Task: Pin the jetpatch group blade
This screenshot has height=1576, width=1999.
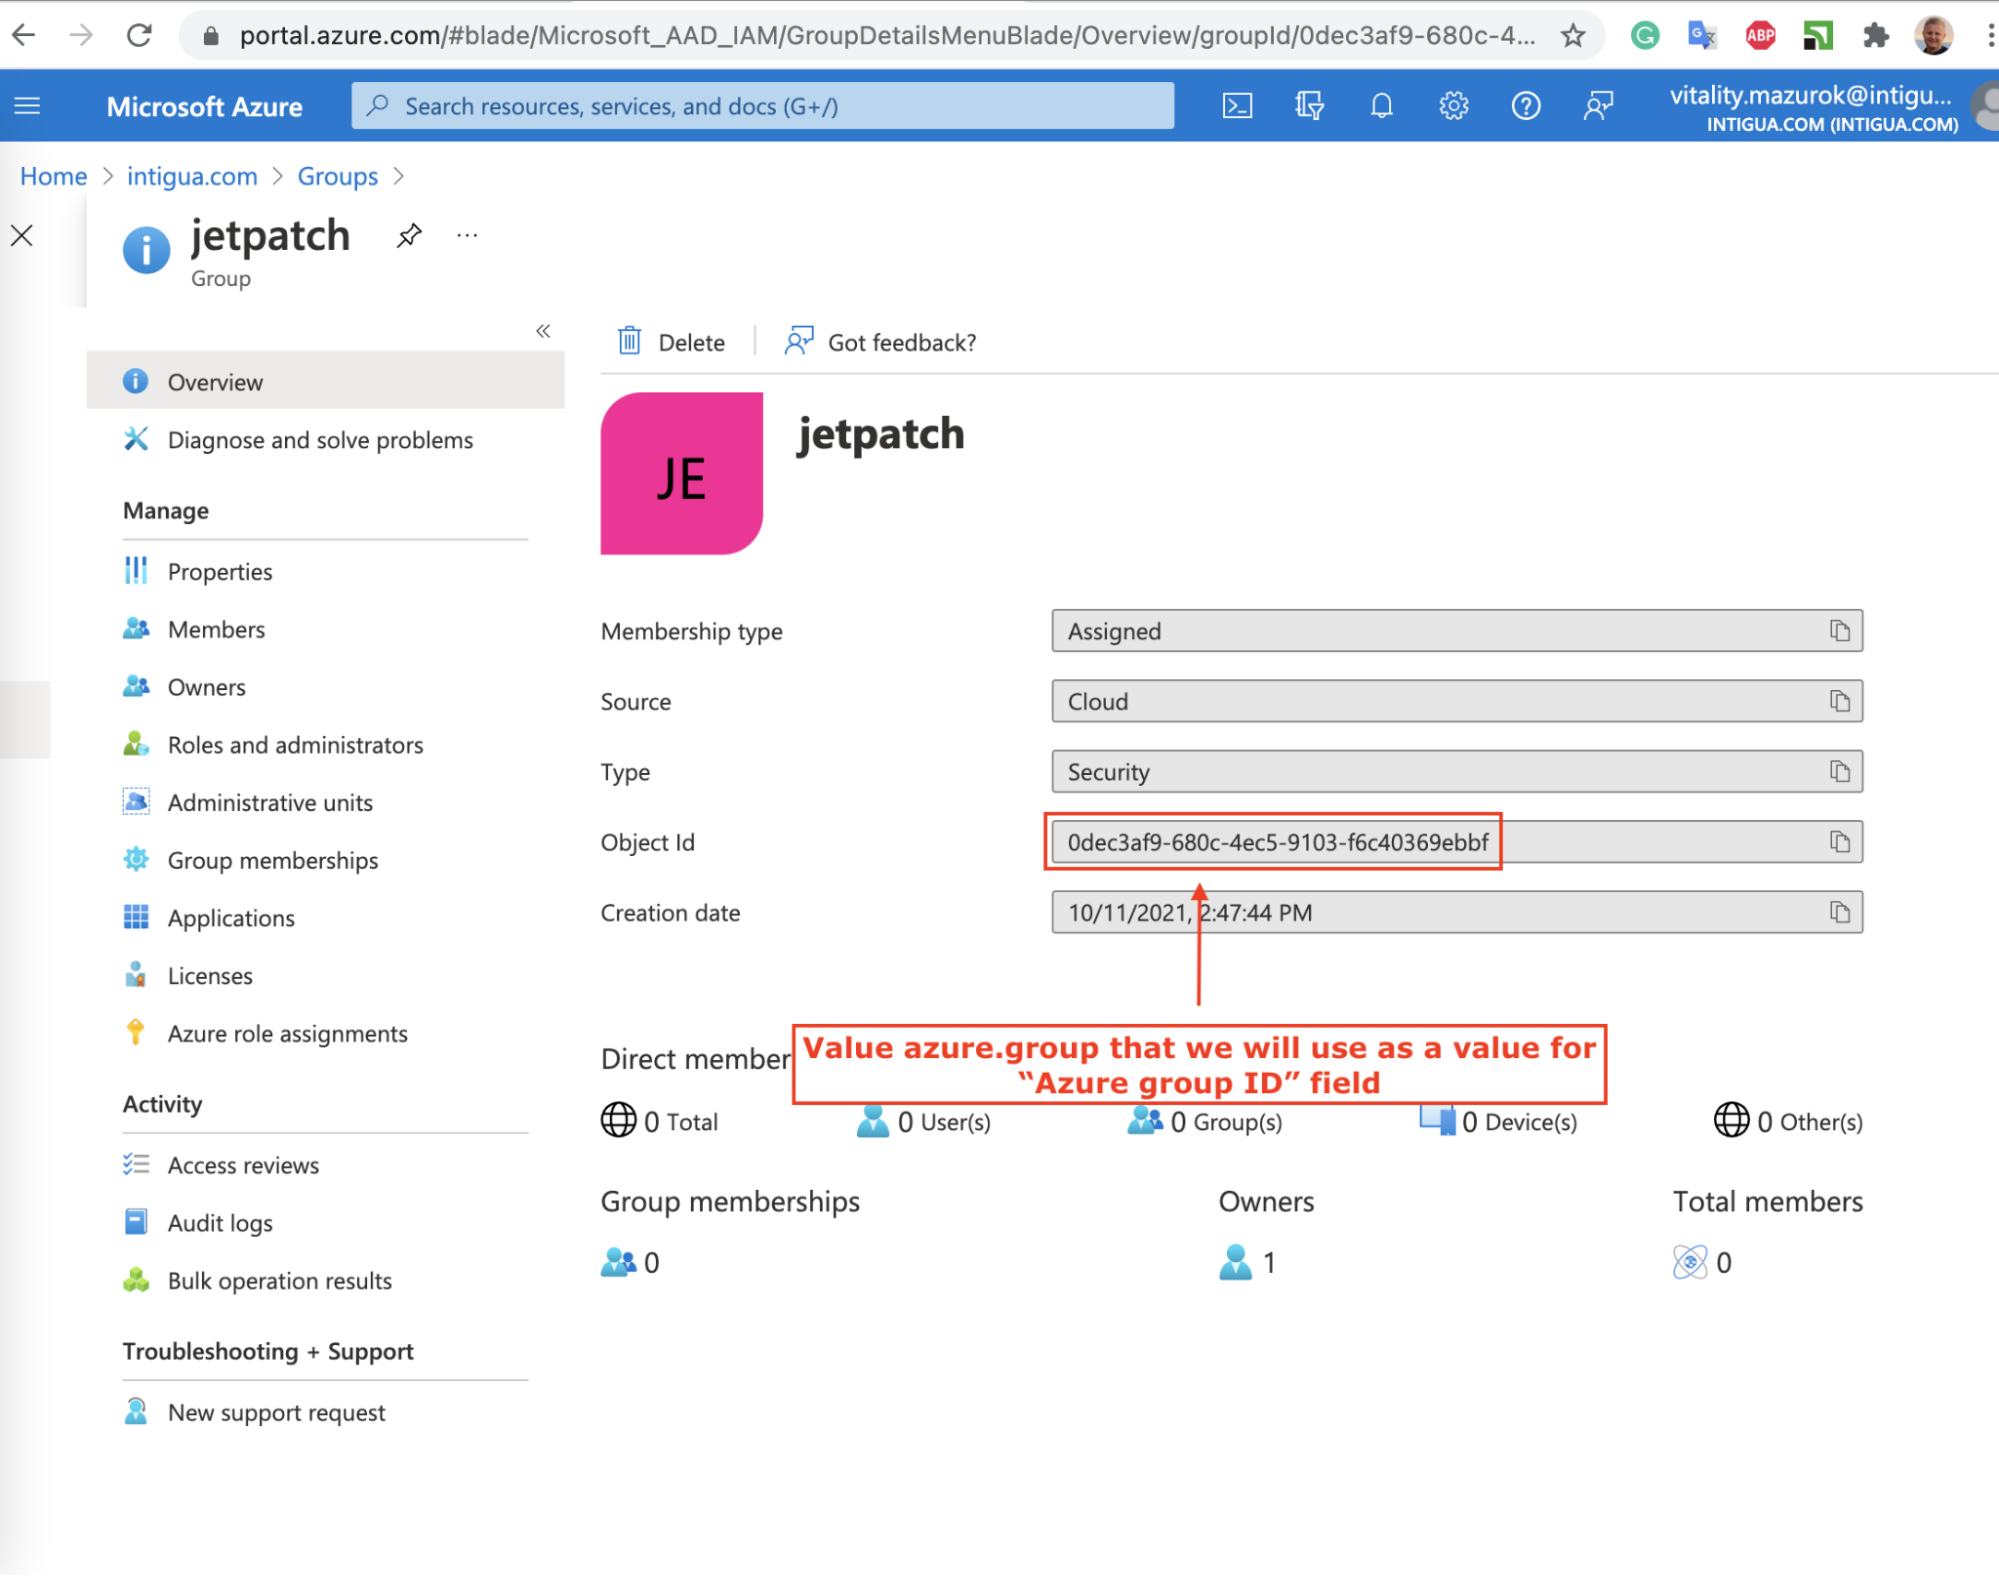Action: tap(409, 236)
